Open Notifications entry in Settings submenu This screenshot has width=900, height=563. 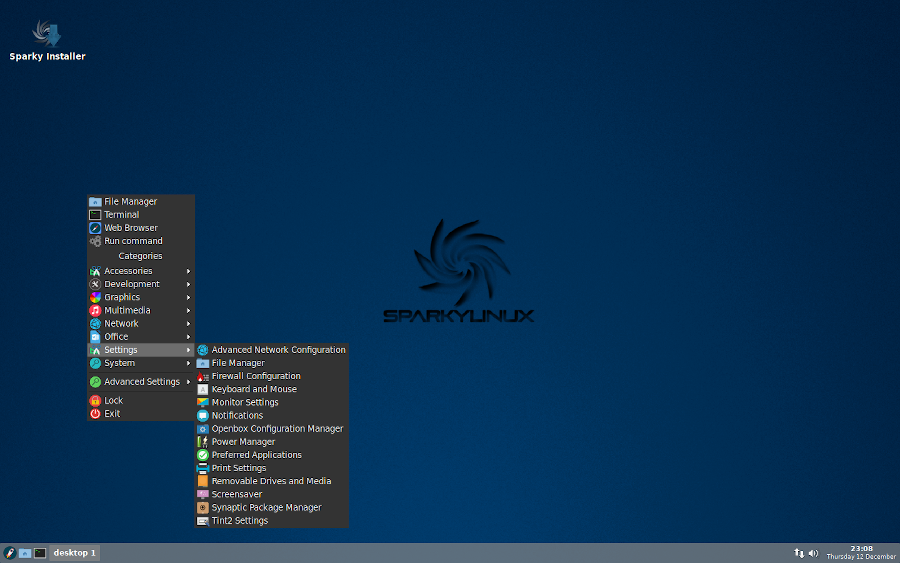(x=271, y=416)
